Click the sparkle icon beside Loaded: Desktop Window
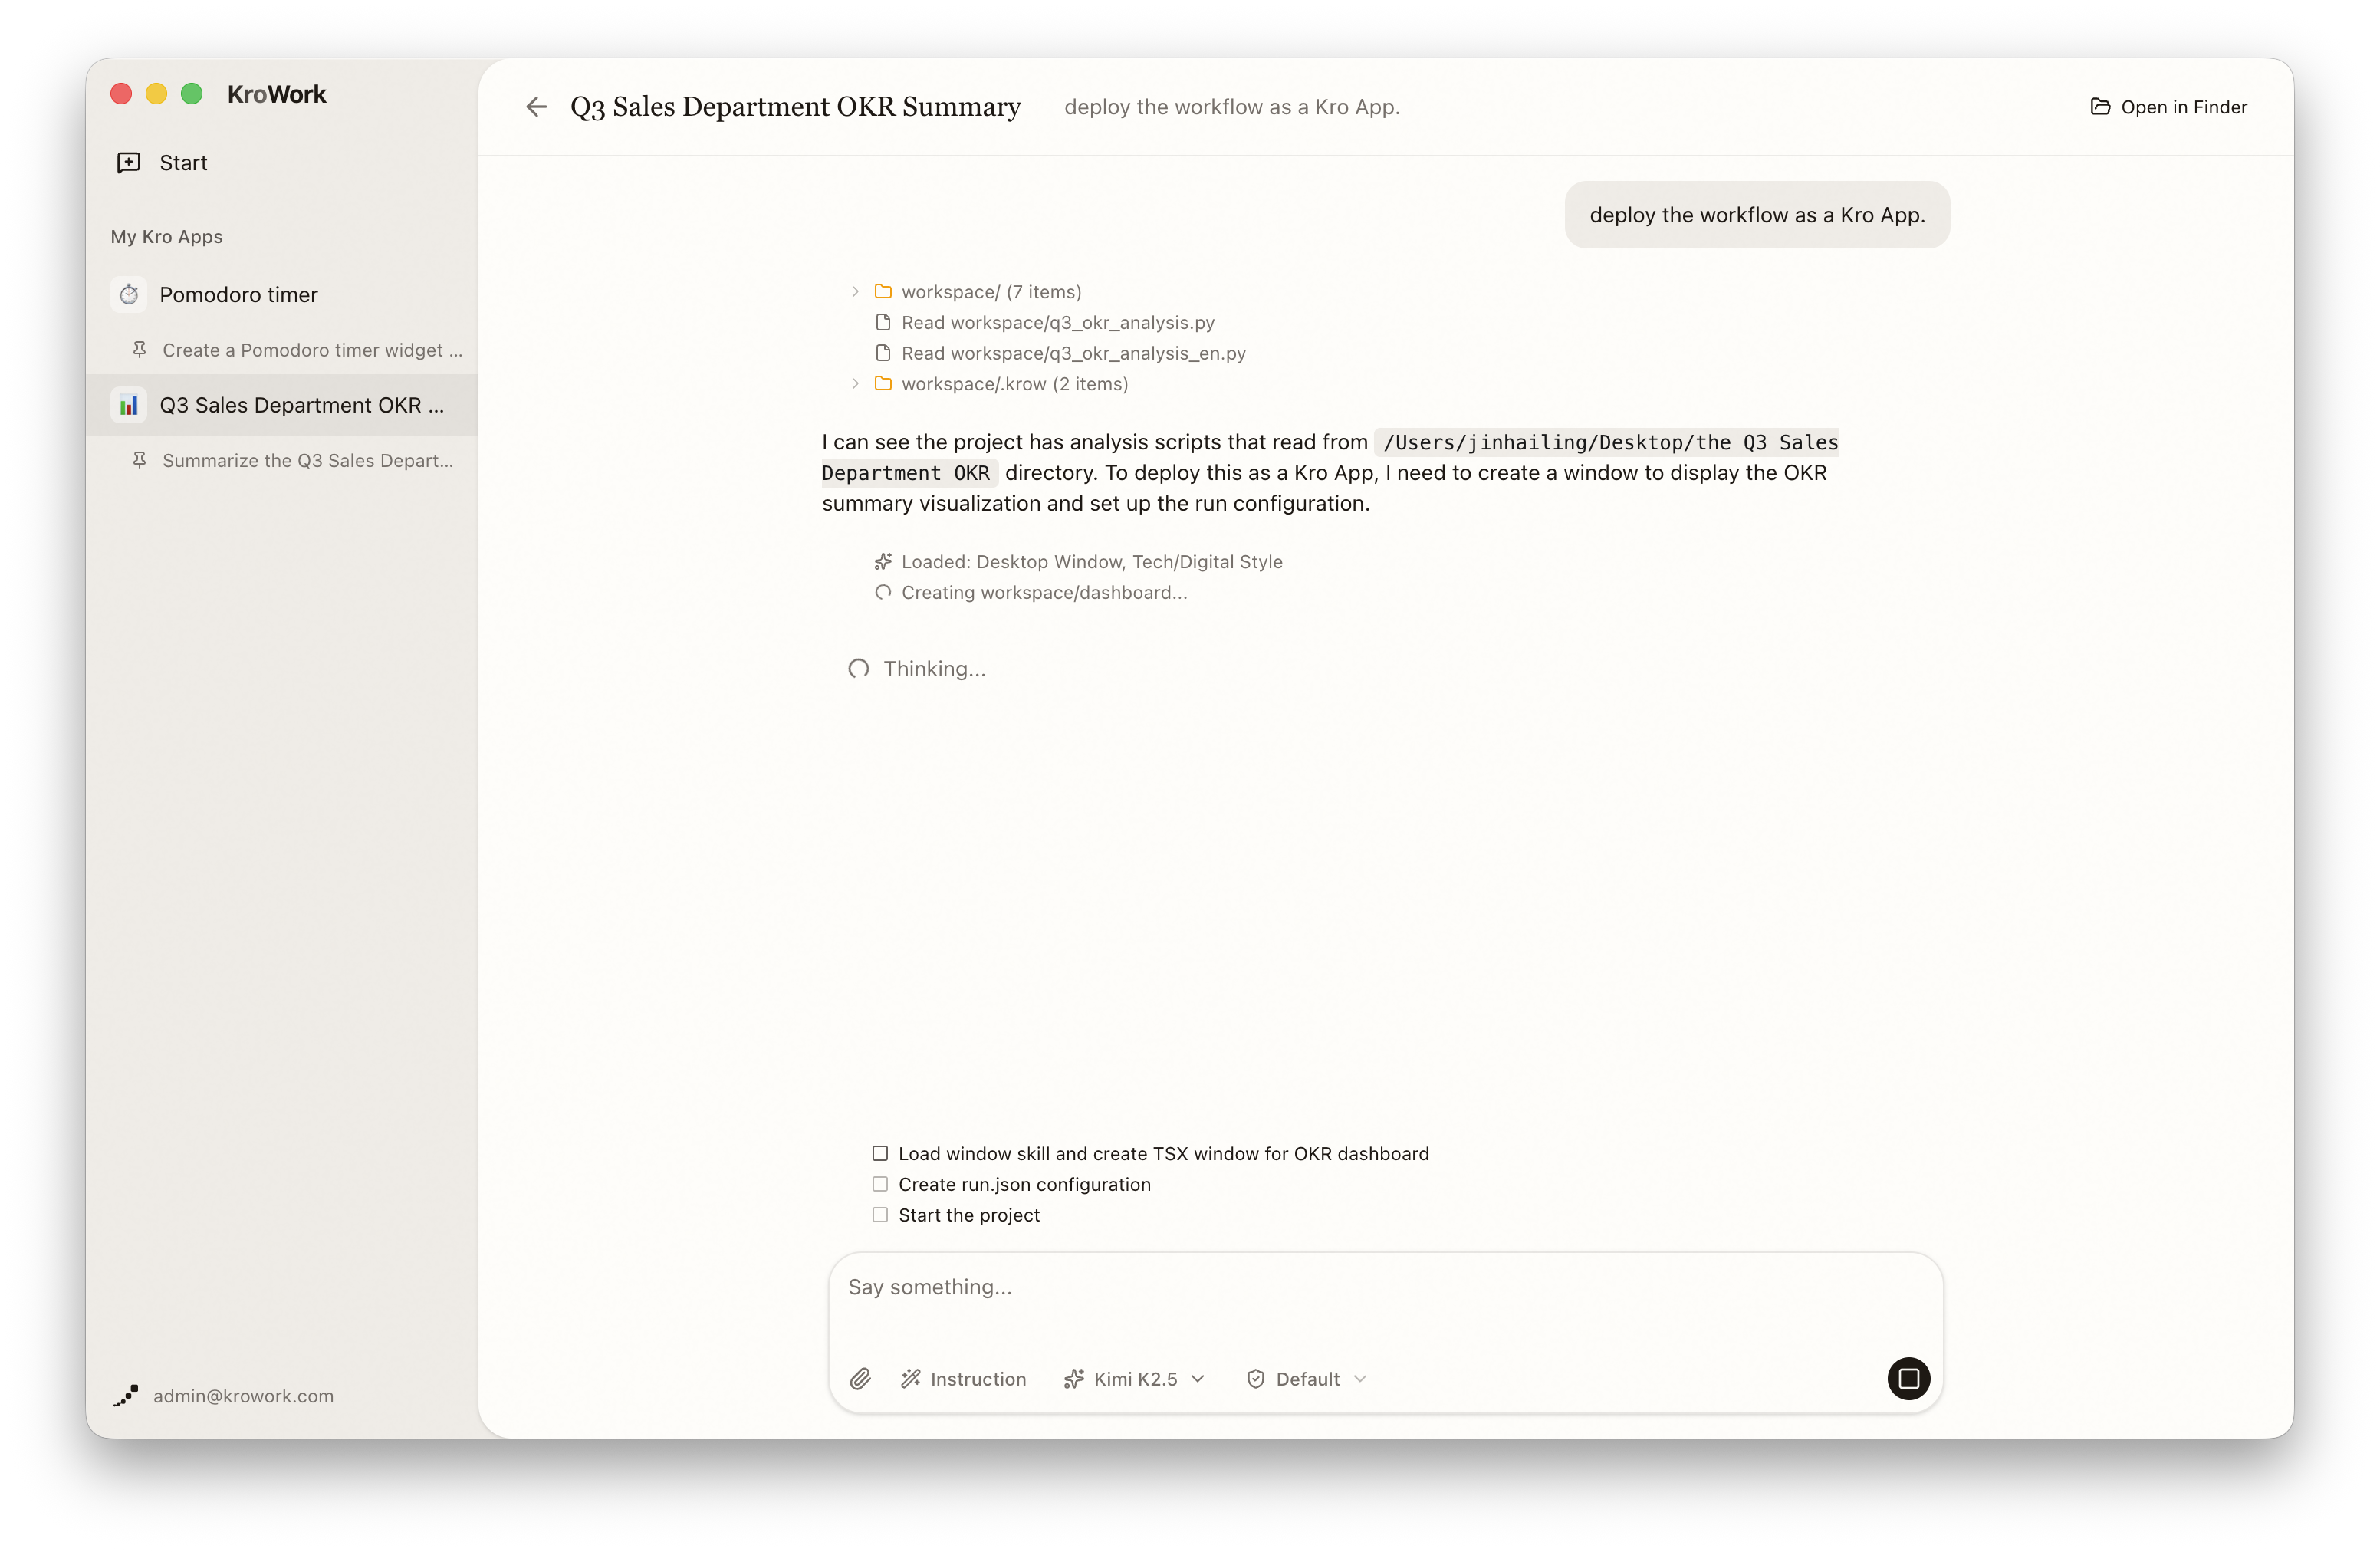Viewport: 2380px width, 1552px height. (x=883, y=562)
